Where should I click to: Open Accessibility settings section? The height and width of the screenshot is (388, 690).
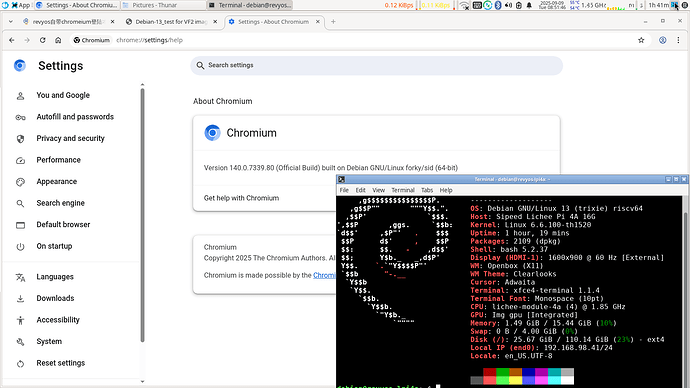click(58, 320)
